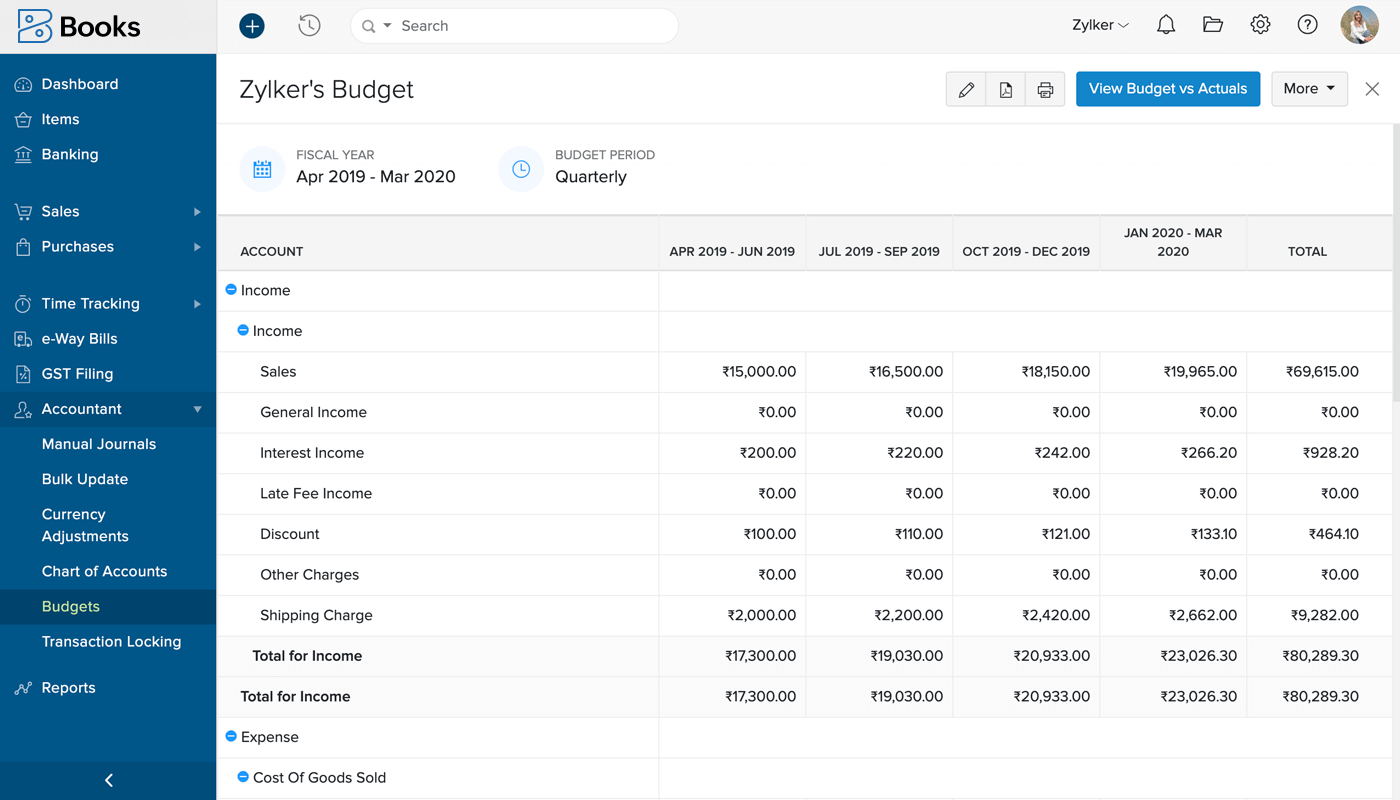Open the settings gear
This screenshot has width=1400, height=800.
1259,24
